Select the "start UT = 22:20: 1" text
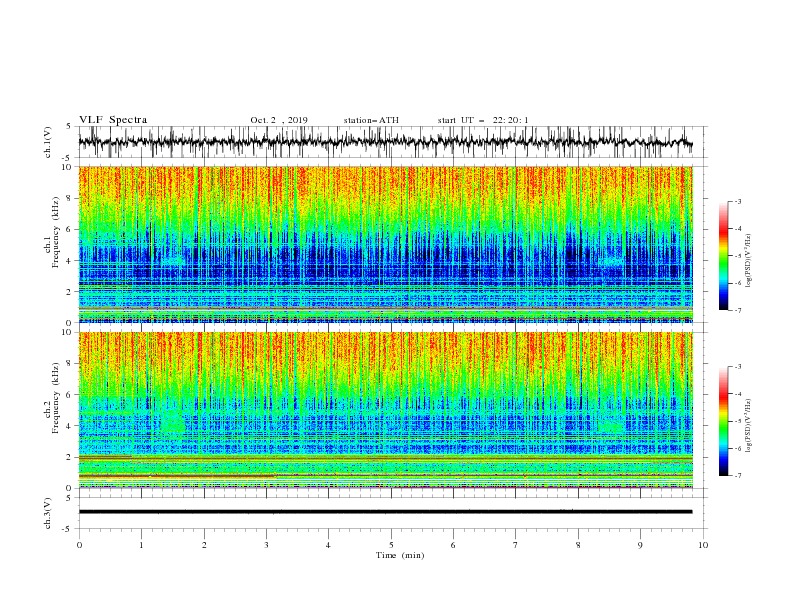Viewport: 792px width, 612px height. (x=483, y=120)
